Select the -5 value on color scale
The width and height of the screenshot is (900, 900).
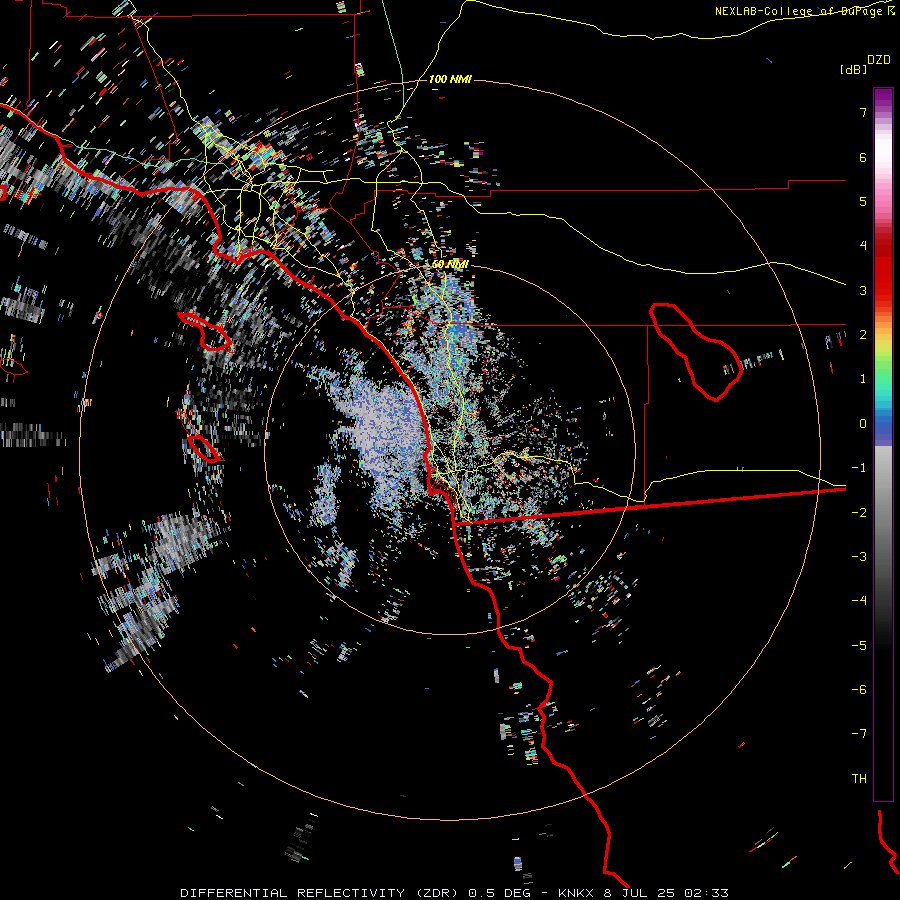click(x=859, y=646)
